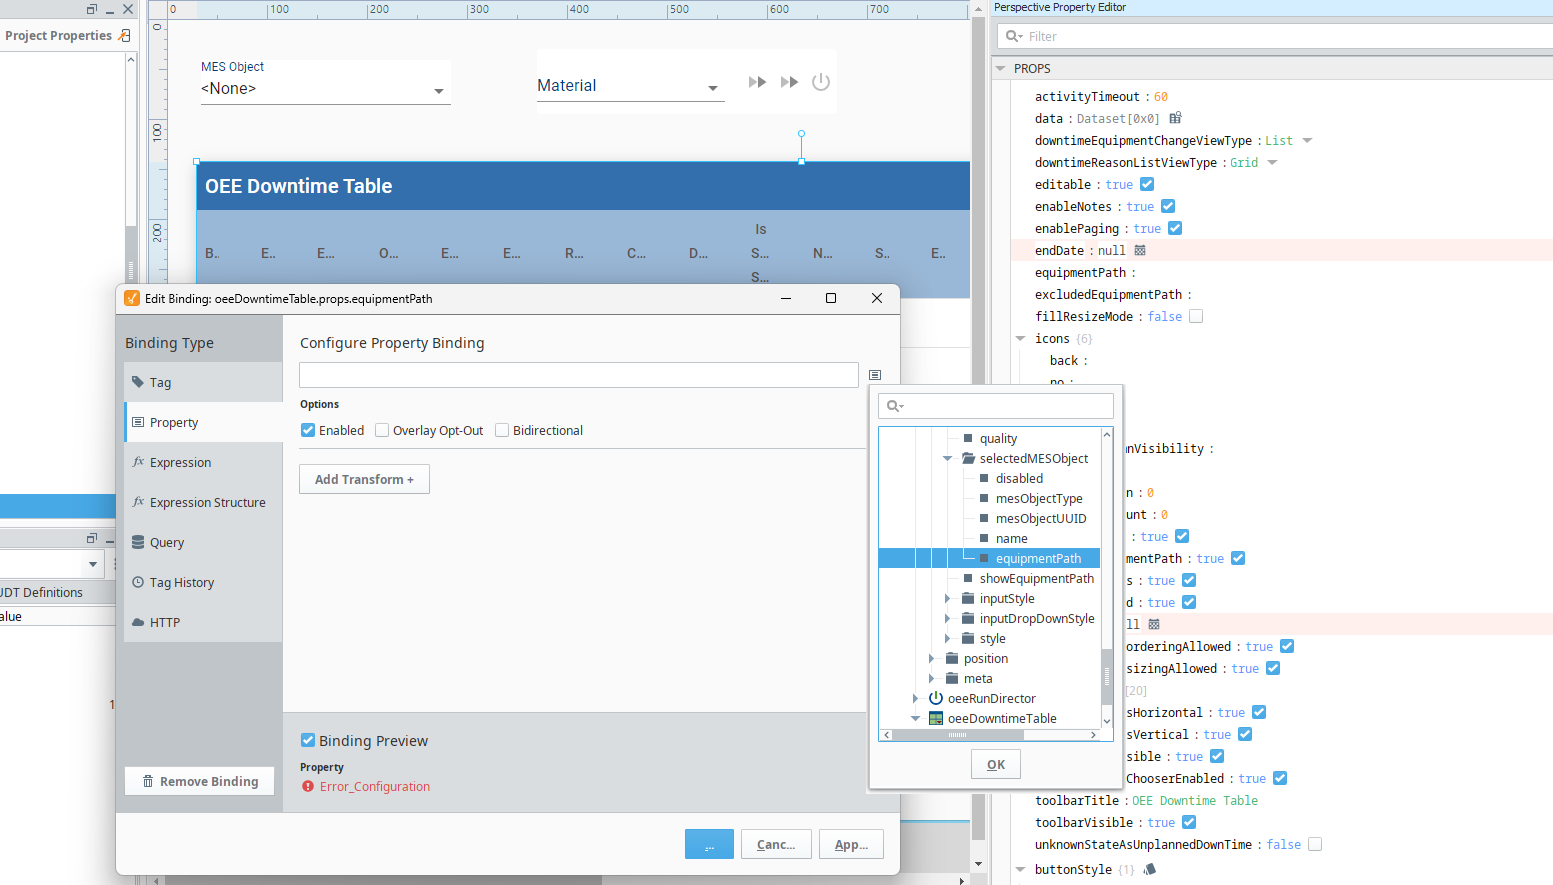Click the calendar icon next to endDate
The height and width of the screenshot is (885, 1553).
1140,251
